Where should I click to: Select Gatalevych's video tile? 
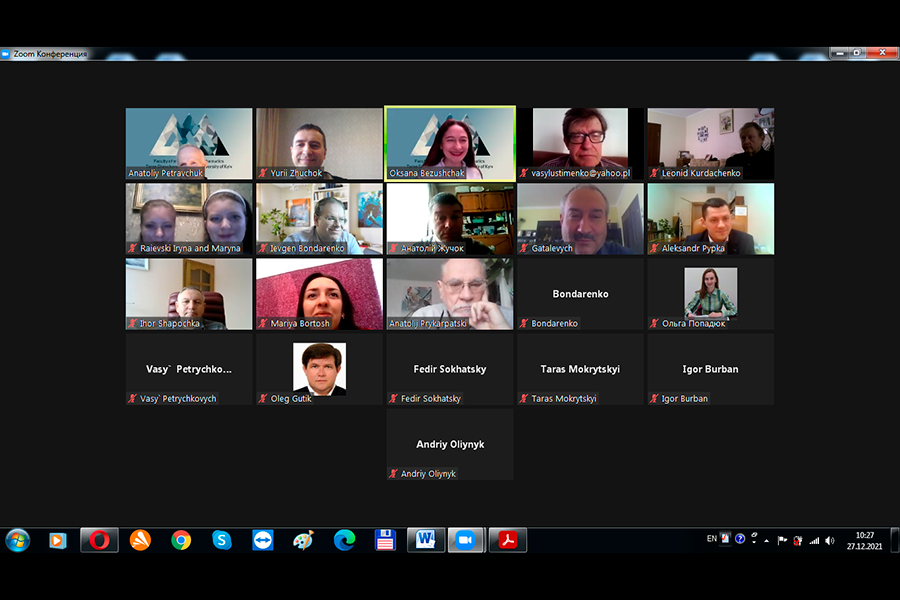pyautogui.click(x=580, y=219)
